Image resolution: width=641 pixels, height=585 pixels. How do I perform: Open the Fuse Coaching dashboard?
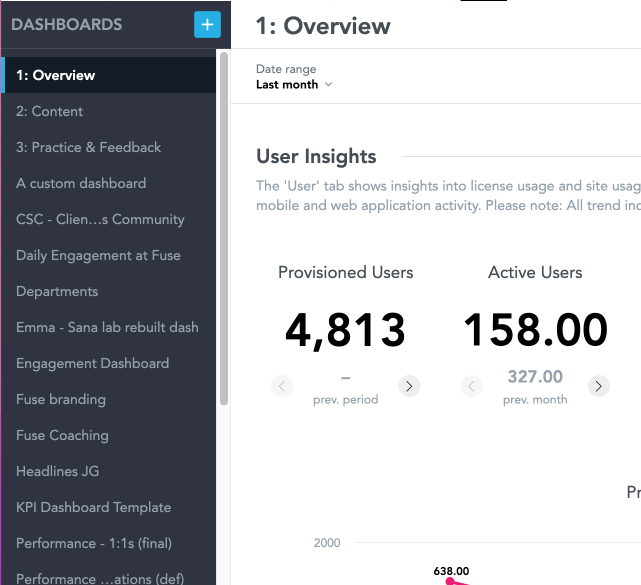[x=62, y=435]
